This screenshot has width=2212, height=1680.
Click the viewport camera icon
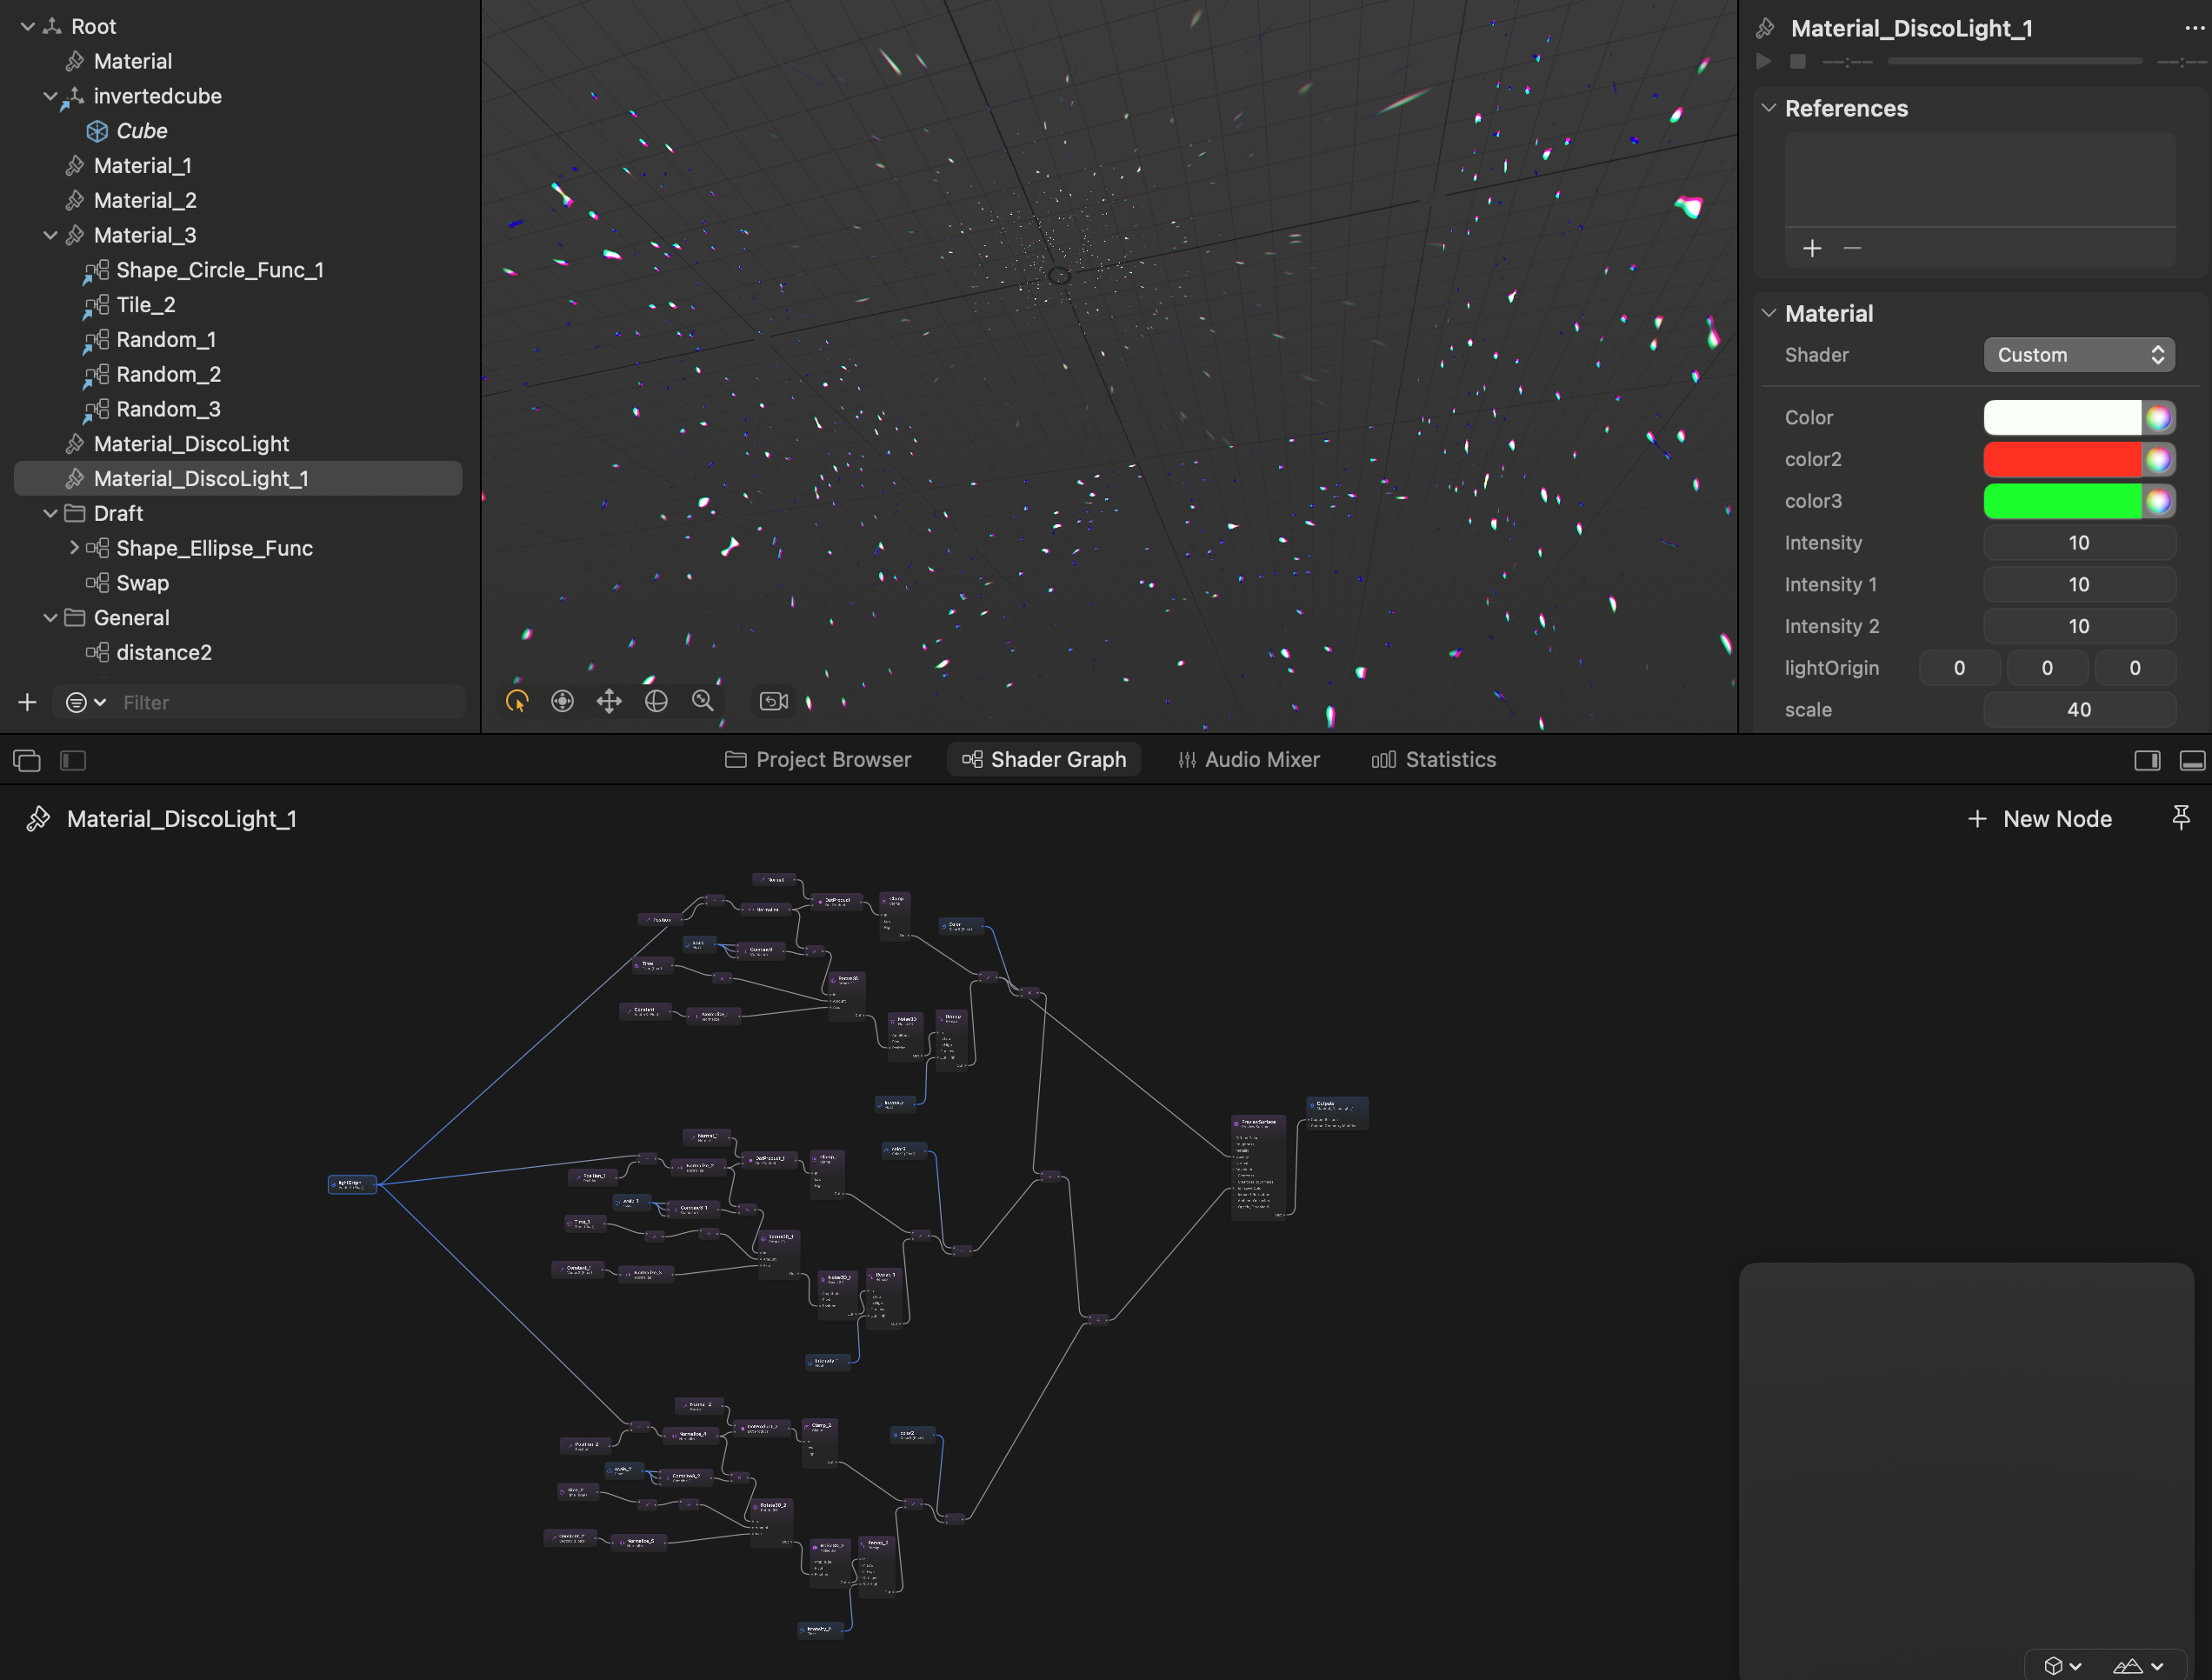[774, 702]
